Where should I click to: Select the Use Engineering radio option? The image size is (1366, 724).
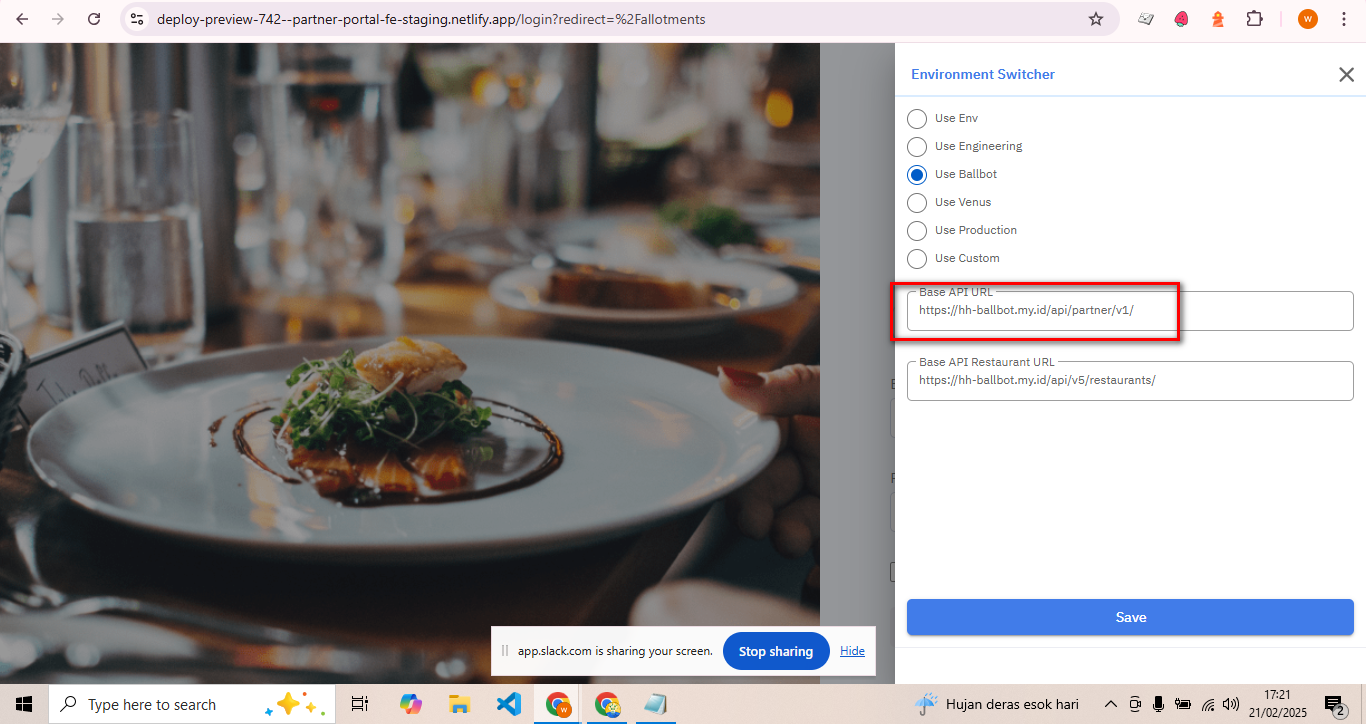[917, 147]
